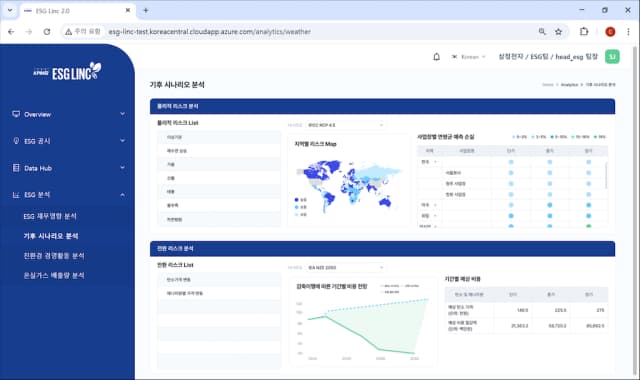Open the Korean language dropdown

point(469,57)
